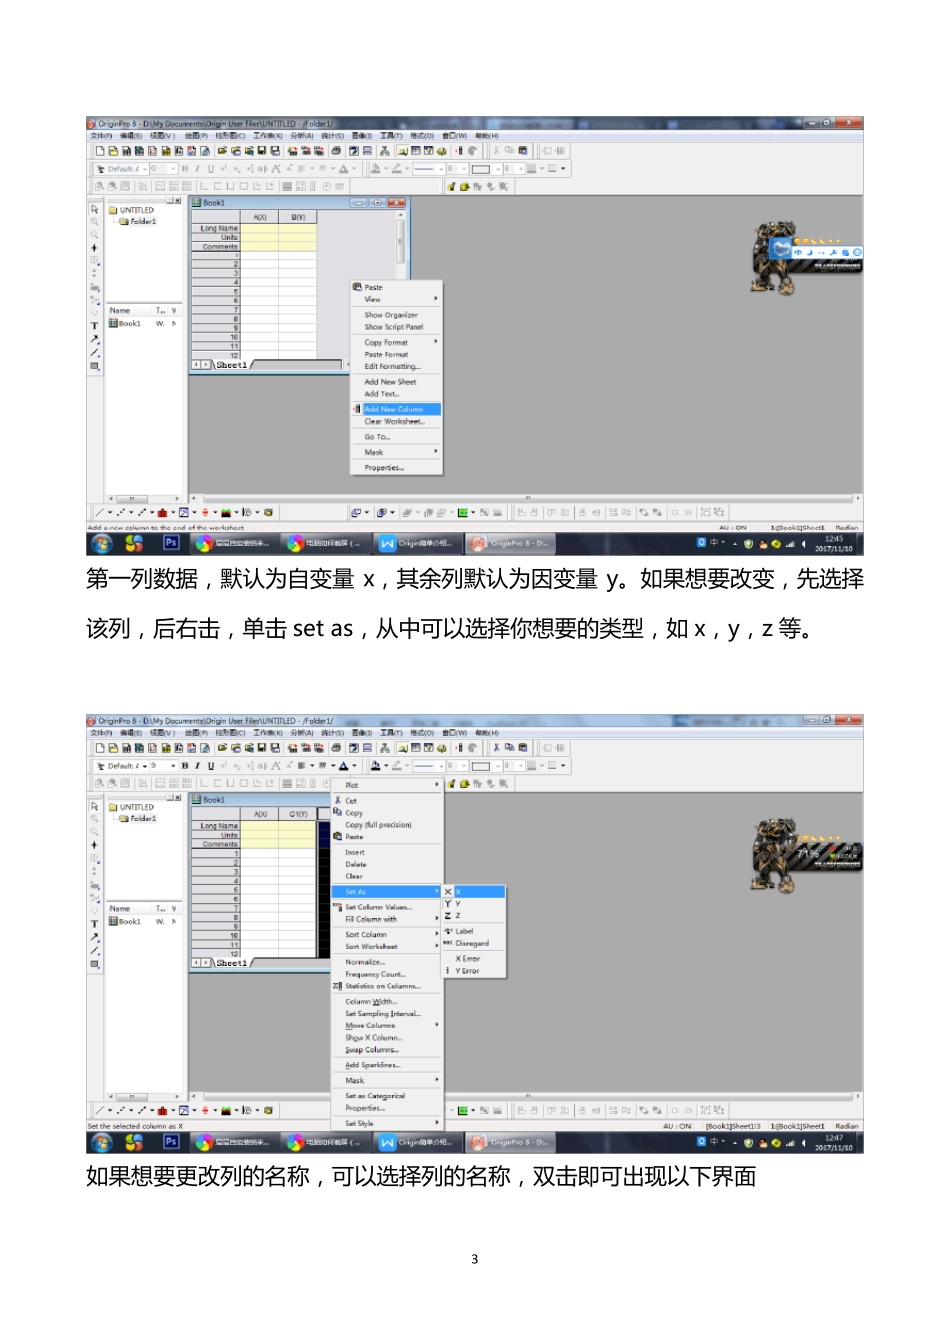The image size is (950, 1344).
Task: Choose Z in the Set As submenu
Action: pyautogui.click(x=474, y=915)
